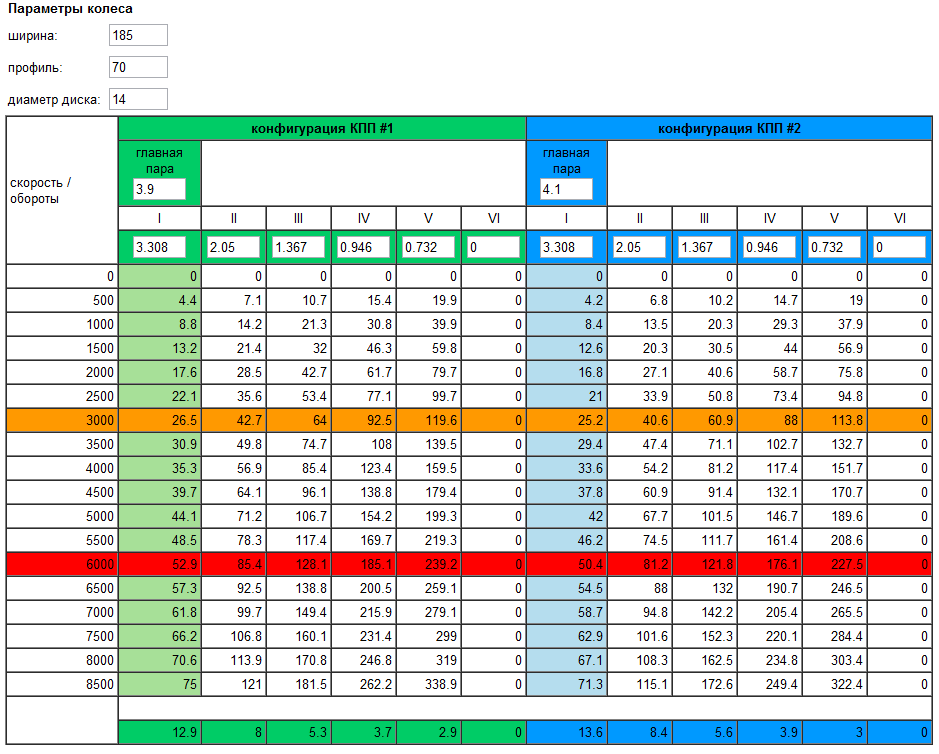Edit главная пара field showing 4.1
939x754 pixels.
[x=566, y=189]
